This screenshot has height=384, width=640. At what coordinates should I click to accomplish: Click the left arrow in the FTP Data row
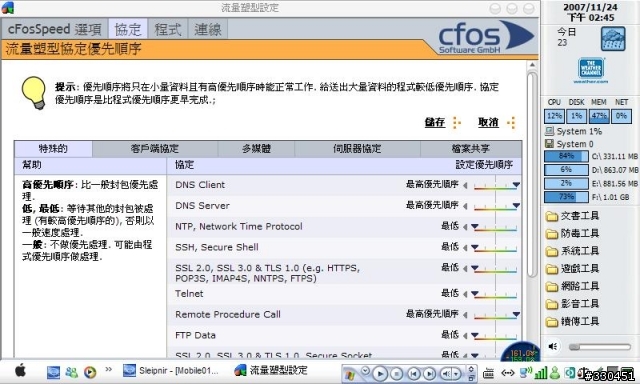click(465, 335)
